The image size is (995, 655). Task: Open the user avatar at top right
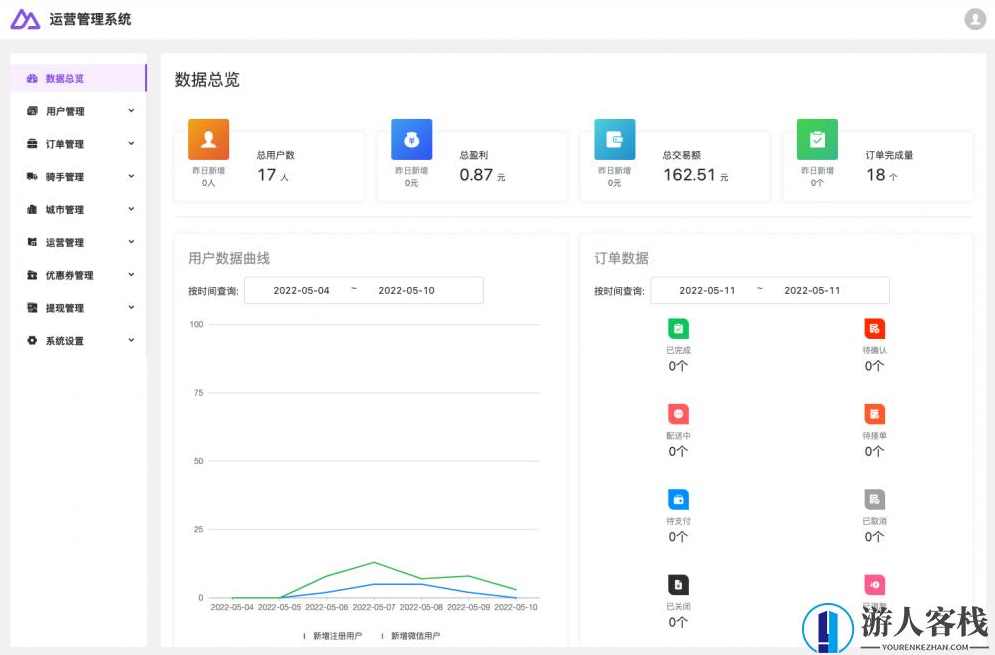click(974, 18)
